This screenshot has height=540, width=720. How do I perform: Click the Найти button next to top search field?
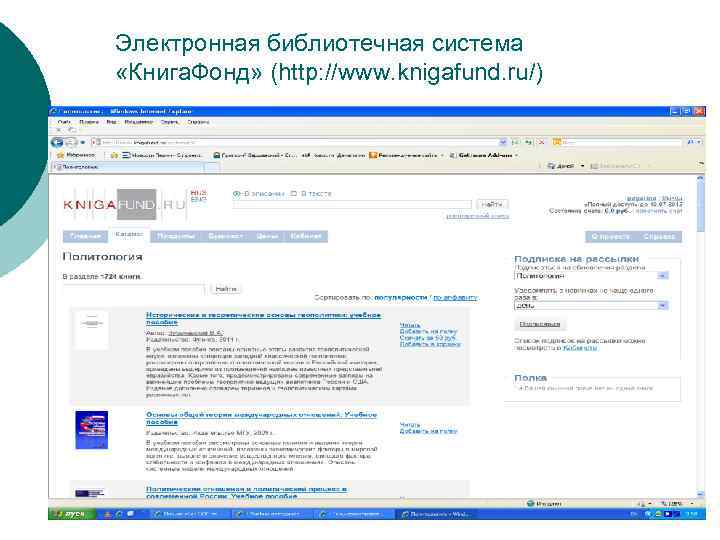(x=492, y=204)
